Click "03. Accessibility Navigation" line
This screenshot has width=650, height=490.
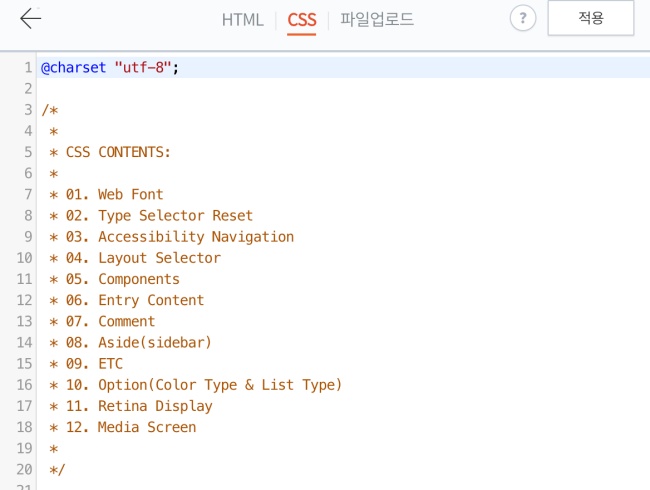(171, 237)
